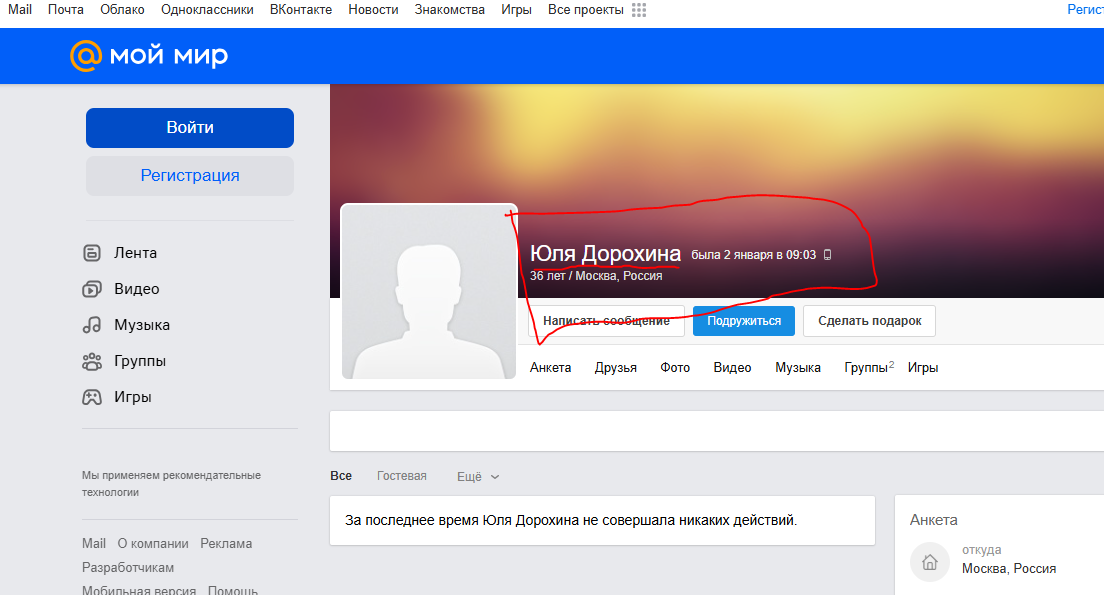Open the Мой Мир logo
The width and height of the screenshot is (1104, 595).
pos(149,56)
